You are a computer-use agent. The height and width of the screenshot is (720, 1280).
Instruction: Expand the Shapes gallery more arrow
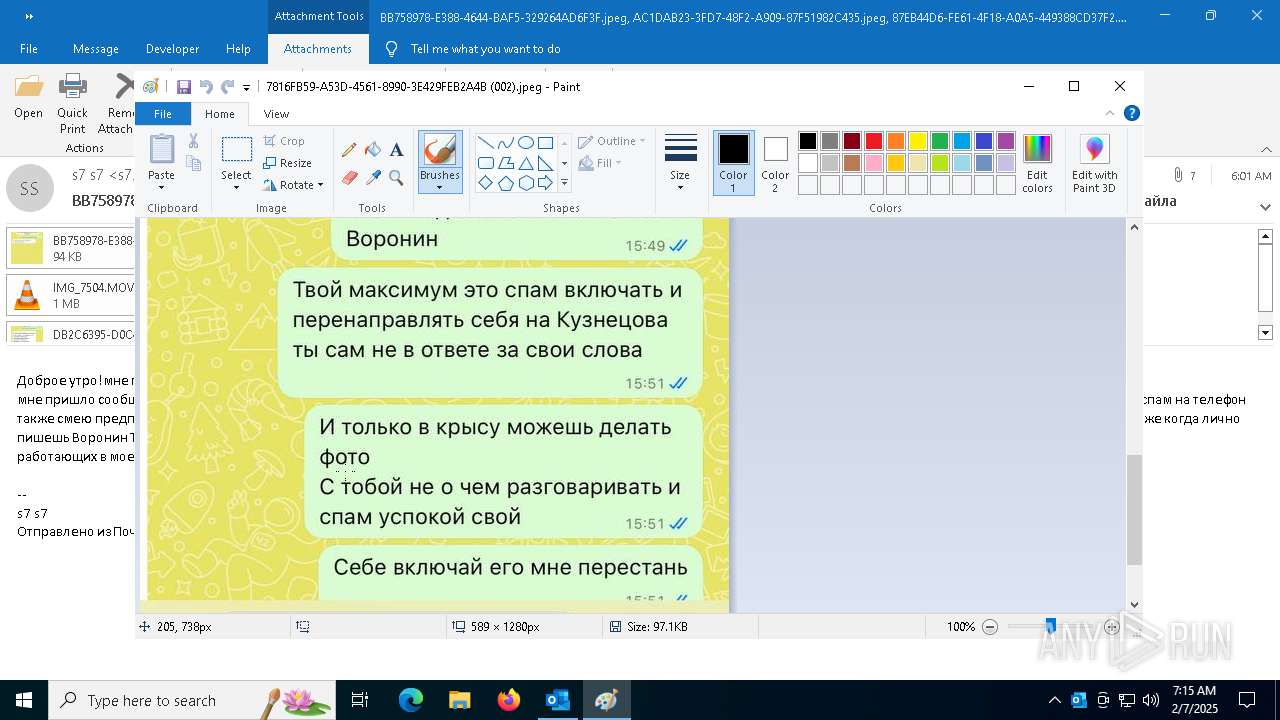(564, 183)
